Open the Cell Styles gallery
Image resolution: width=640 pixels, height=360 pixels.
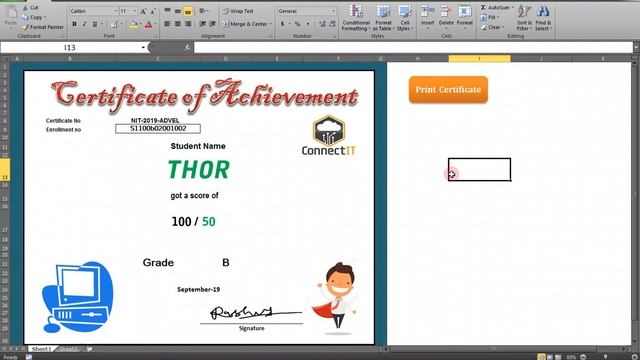[x=404, y=18]
